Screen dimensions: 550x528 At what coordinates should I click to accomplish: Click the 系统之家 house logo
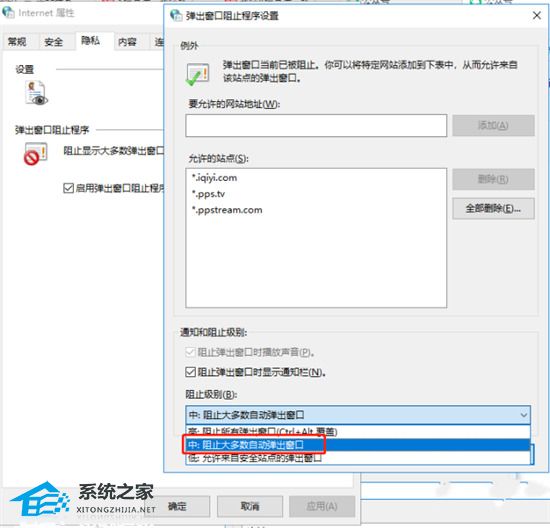click(39, 499)
